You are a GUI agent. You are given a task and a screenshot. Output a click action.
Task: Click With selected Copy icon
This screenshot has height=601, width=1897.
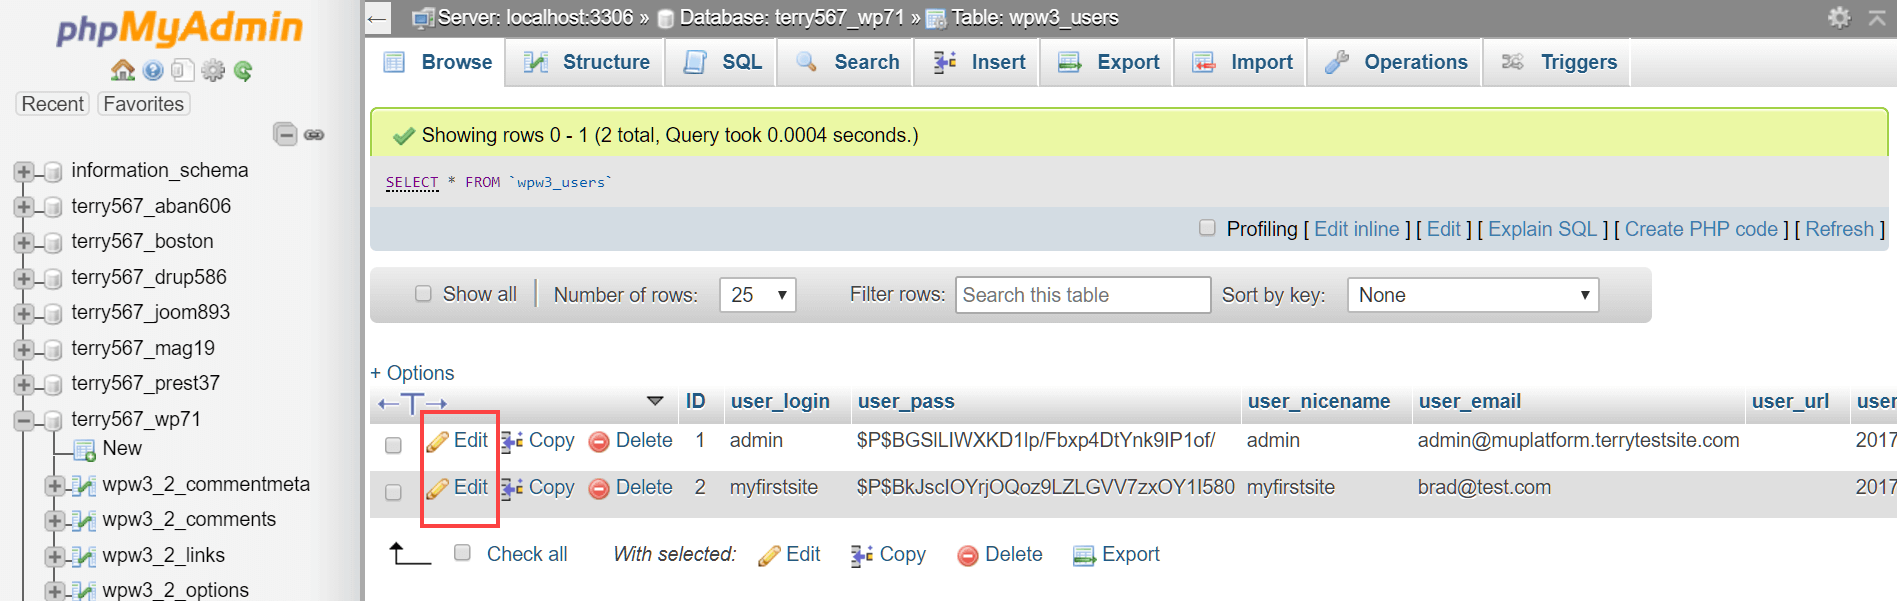pos(862,556)
